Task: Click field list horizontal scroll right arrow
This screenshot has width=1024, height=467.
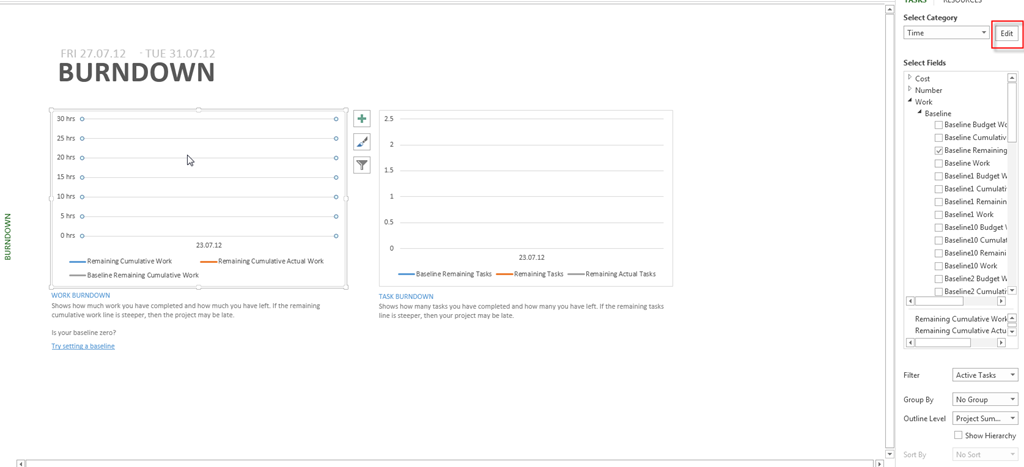Action: (1001, 301)
